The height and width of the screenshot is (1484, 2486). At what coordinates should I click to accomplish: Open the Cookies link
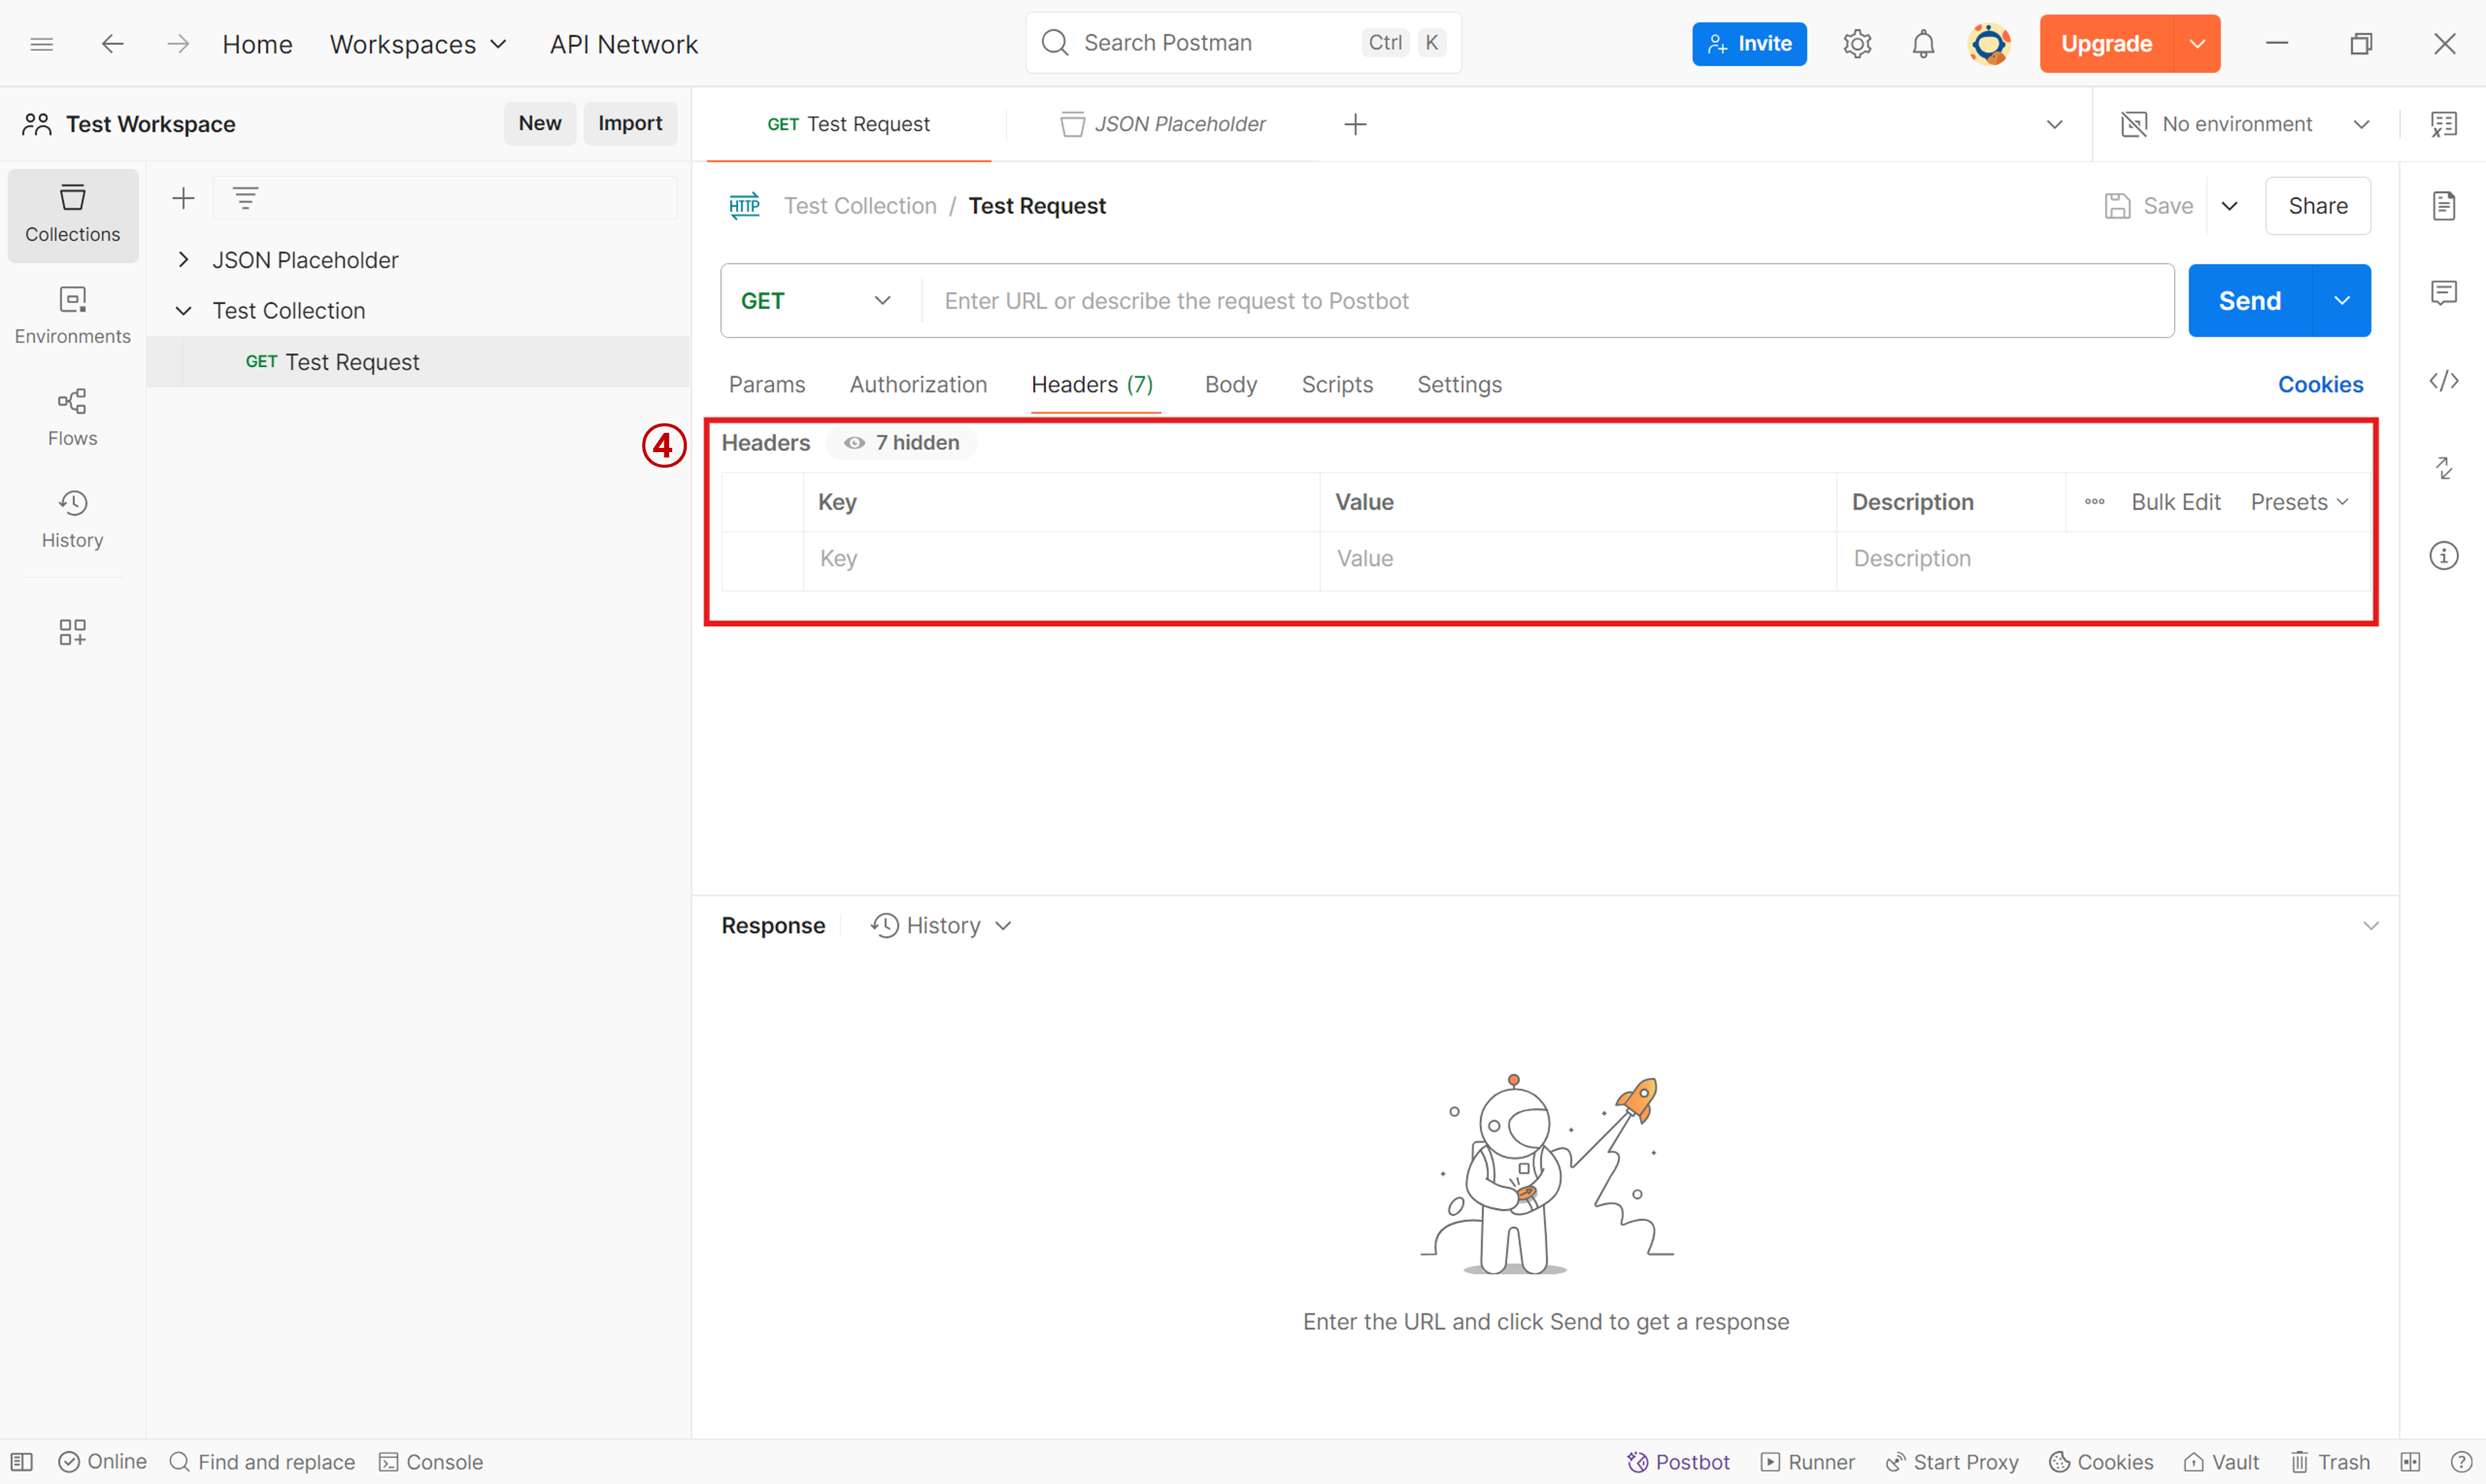coord(2320,385)
